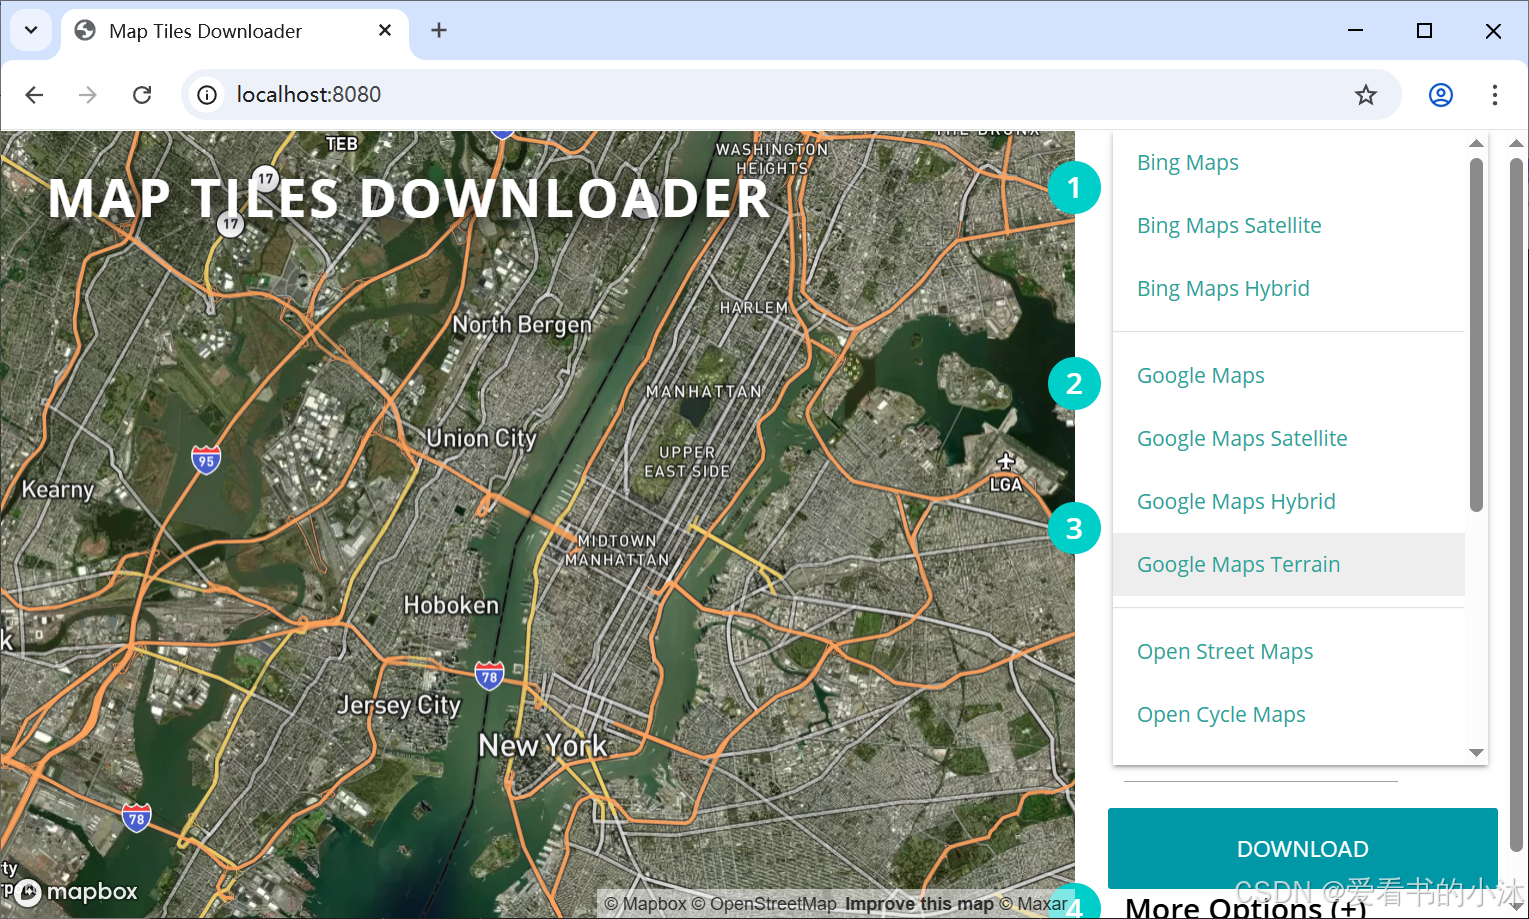1529x919 pixels.
Task: Go back to previous page
Action: (34, 95)
